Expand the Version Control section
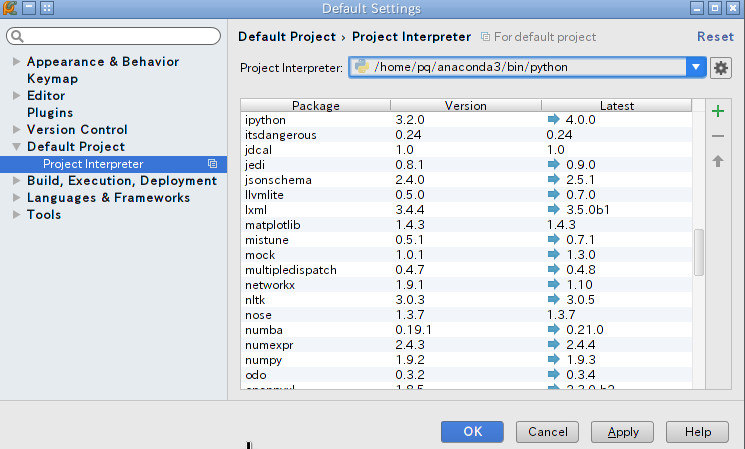Viewport: 745px width, 449px height. coord(15,130)
